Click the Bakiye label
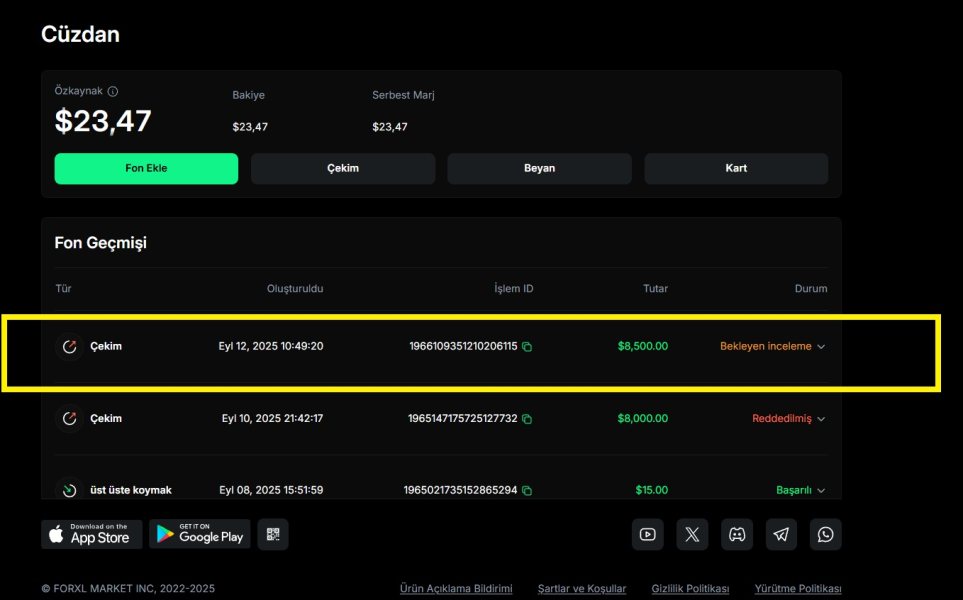 (x=248, y=95)
